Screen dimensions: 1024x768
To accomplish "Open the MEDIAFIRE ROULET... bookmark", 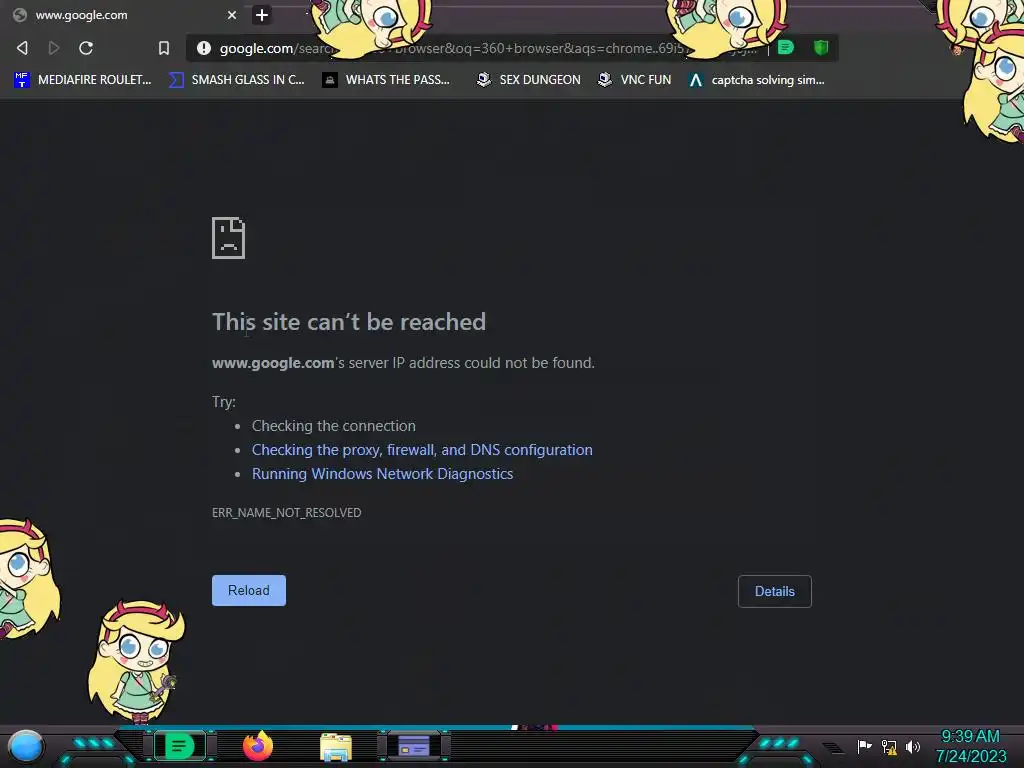I will [x=83, y=80].
